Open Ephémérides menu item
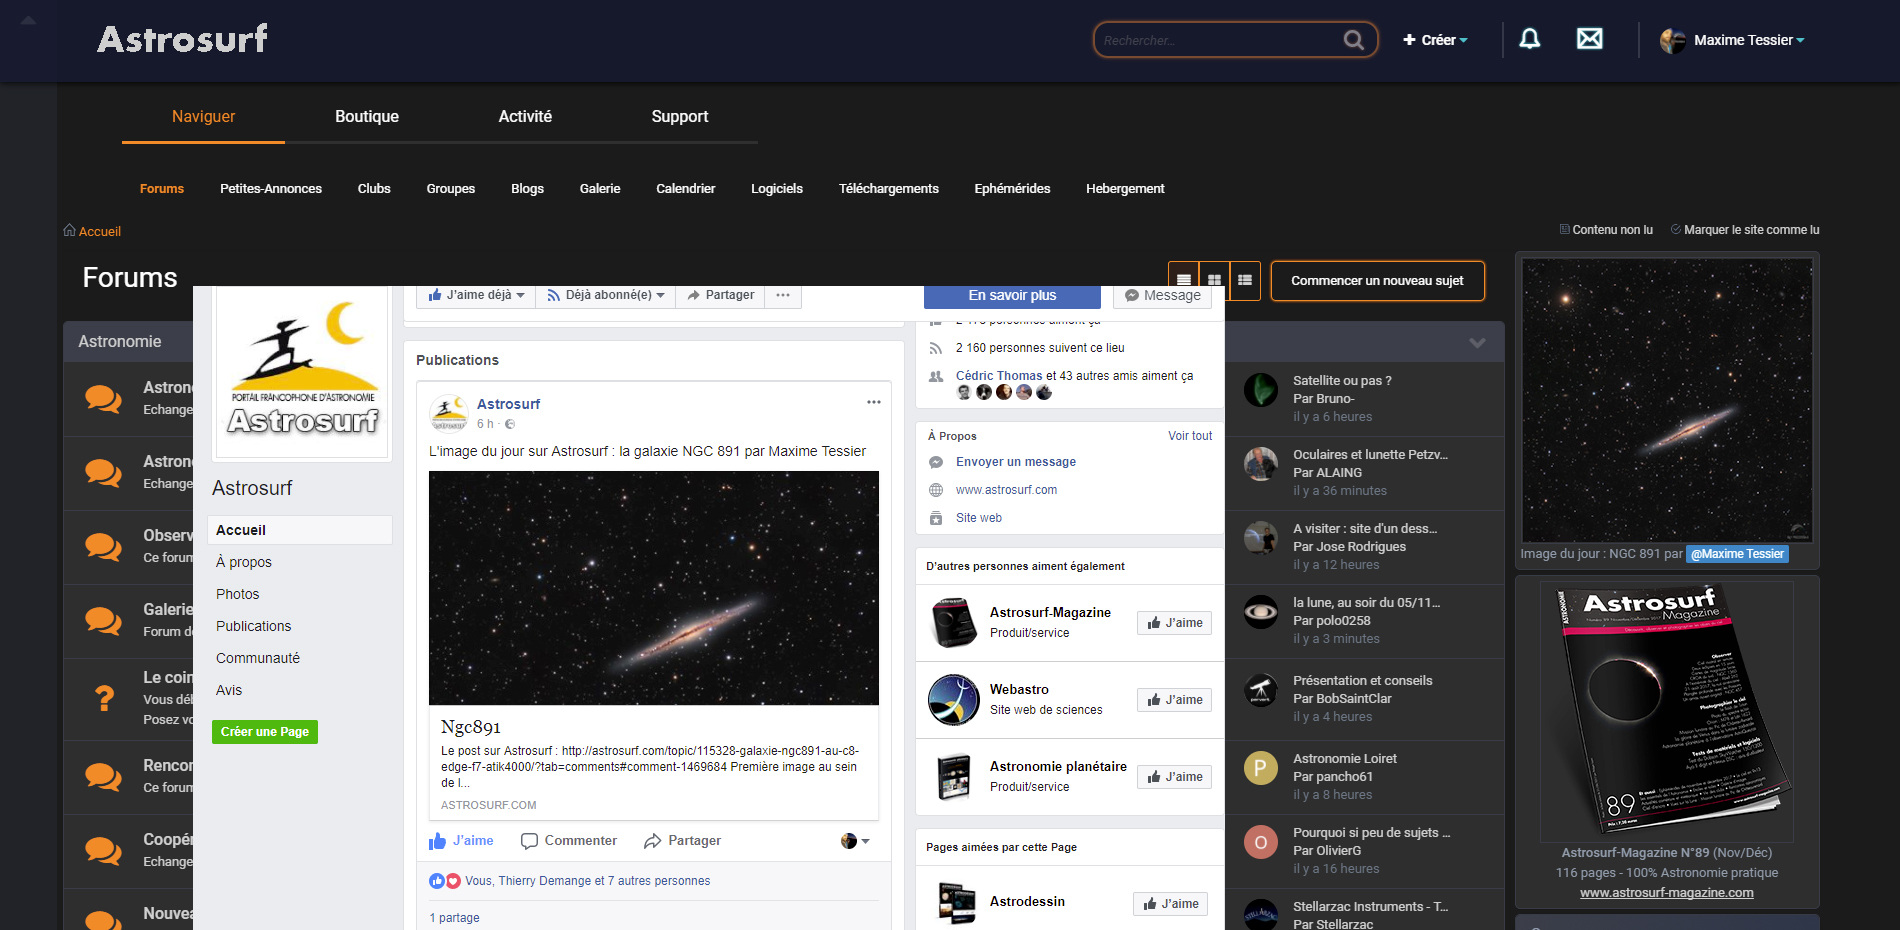Image resolution: width=1900 pixels, height=930 pixels. 1012,188
